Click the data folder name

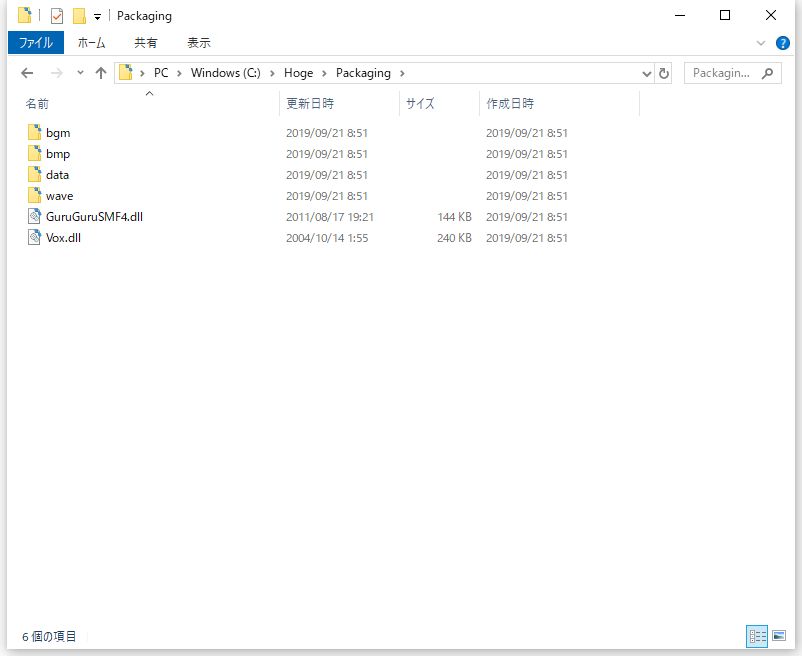(57, 175)
